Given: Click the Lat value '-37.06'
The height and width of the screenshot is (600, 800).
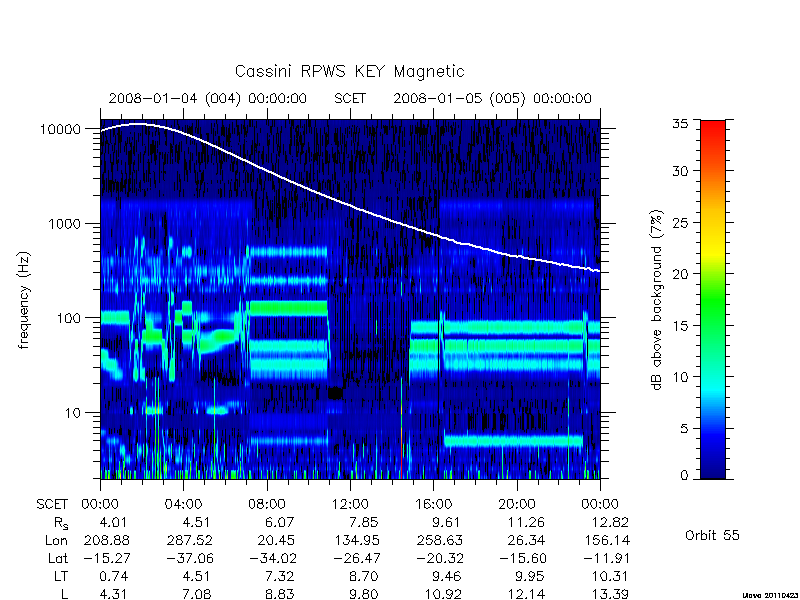Looking at the screenshot, I should [x=190, y=559].
